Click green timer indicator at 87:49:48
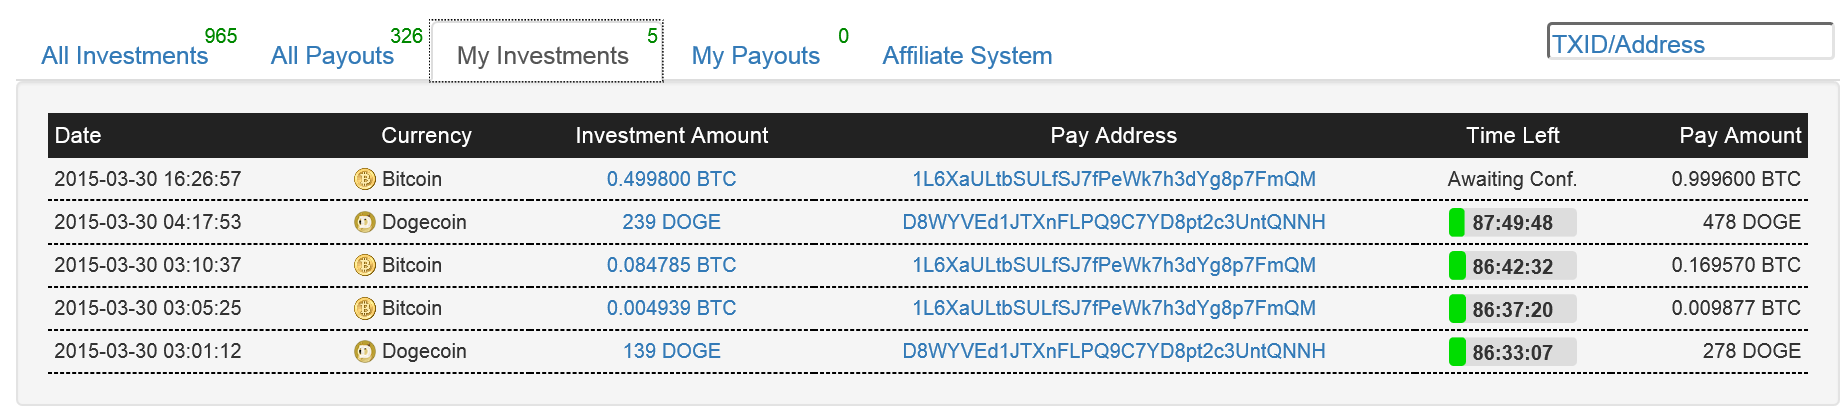The height and width of the screenshot is (416, 1846). click(1457, 222)
